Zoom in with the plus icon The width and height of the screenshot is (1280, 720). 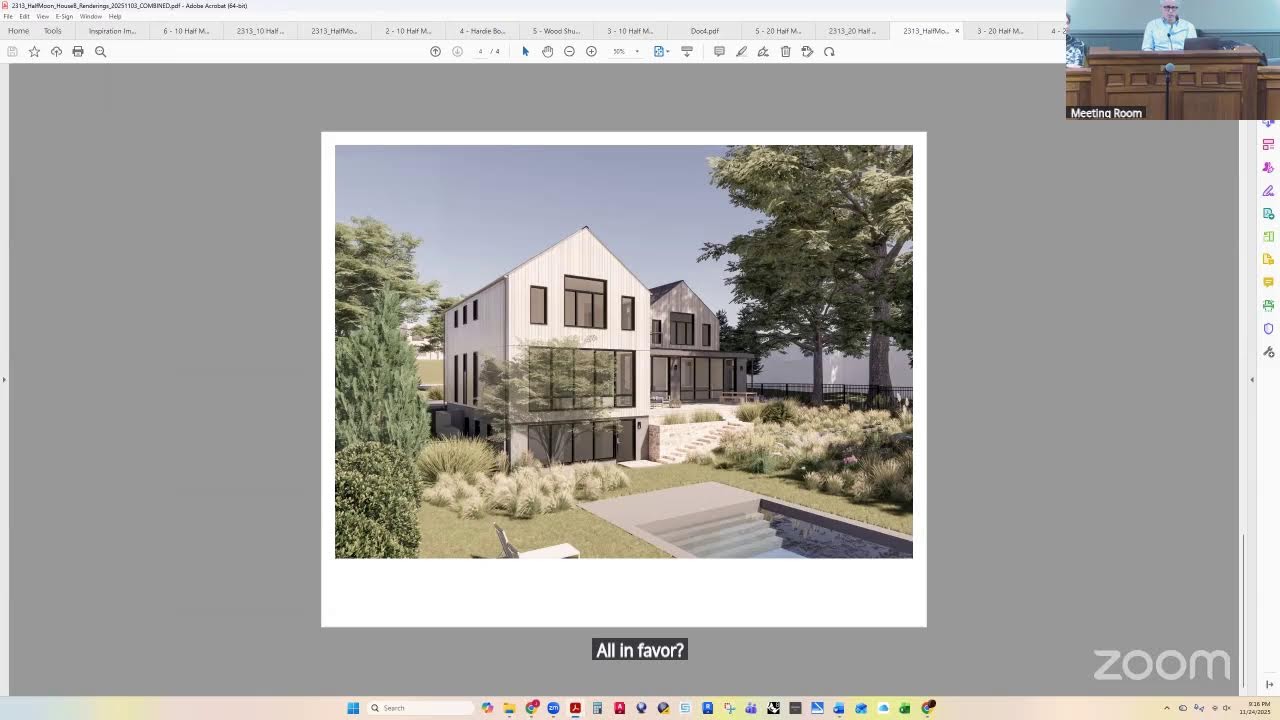[591, 51]
